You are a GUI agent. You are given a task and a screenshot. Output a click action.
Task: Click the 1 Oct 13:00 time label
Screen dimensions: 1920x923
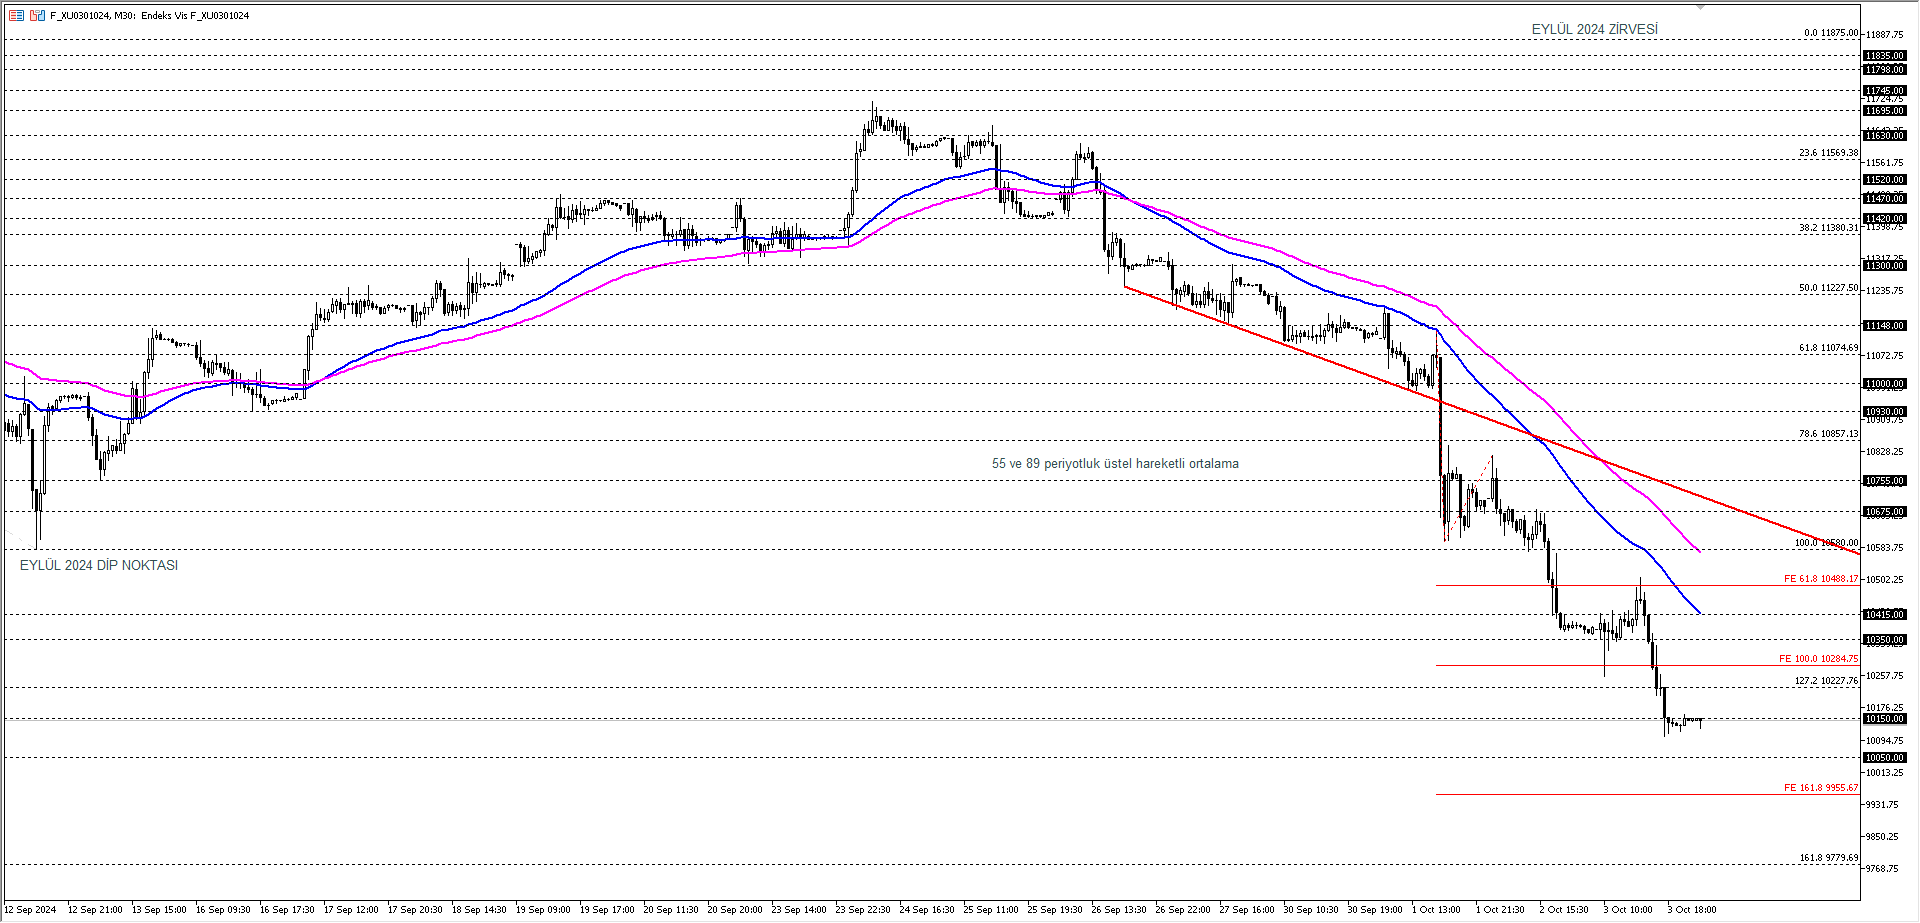(x=1437, y=910)
